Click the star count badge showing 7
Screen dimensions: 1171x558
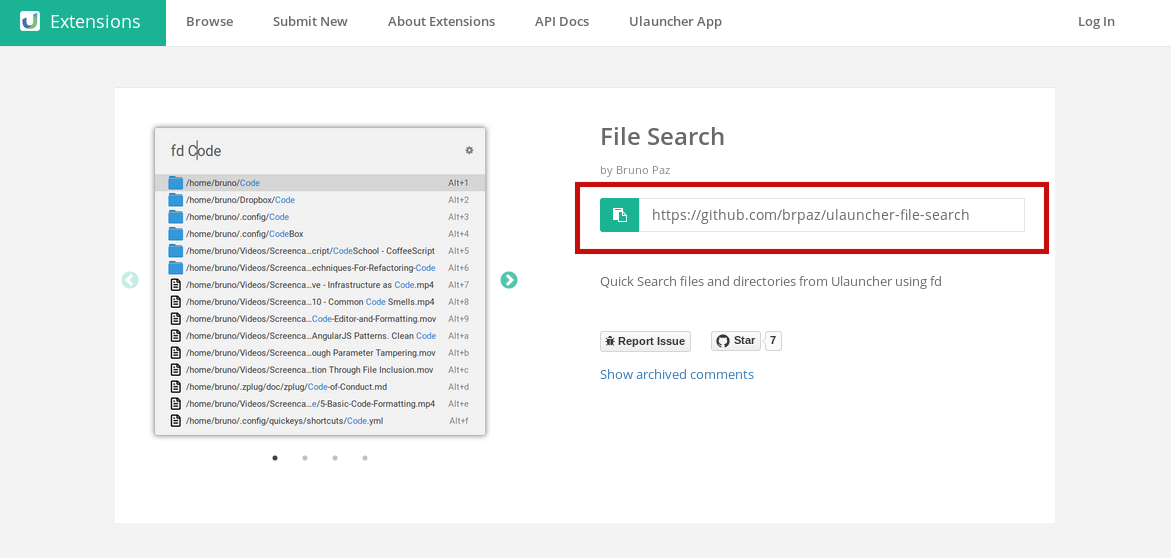773,341
